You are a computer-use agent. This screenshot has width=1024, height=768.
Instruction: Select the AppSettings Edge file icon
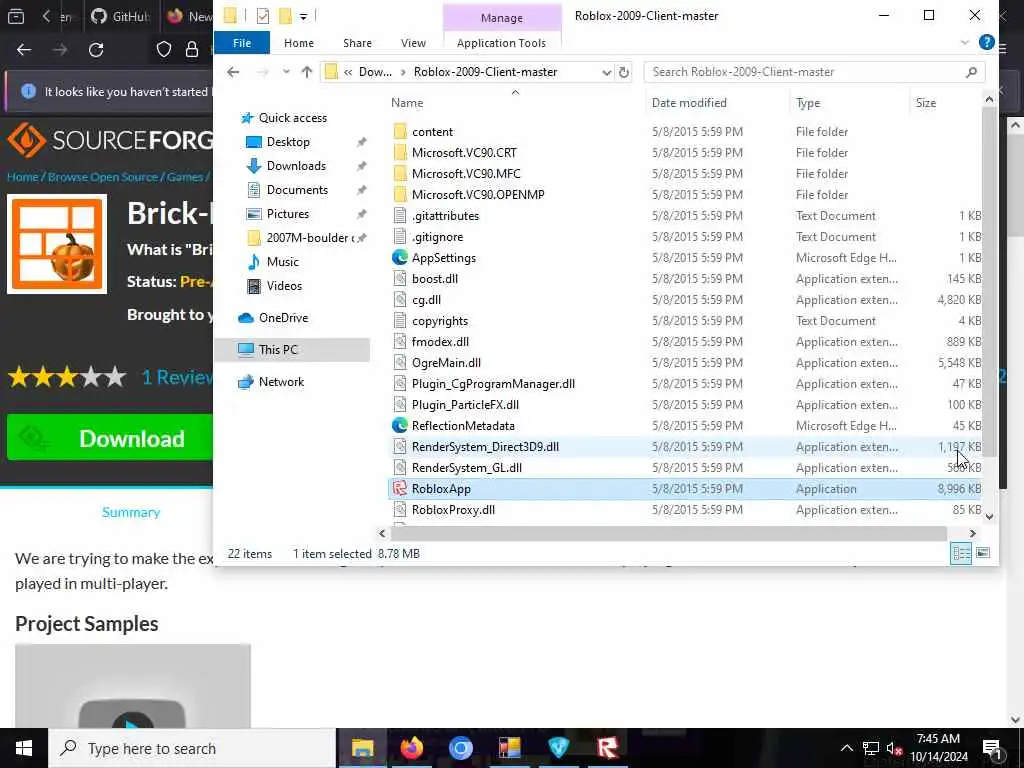click(x=400, y=257)
